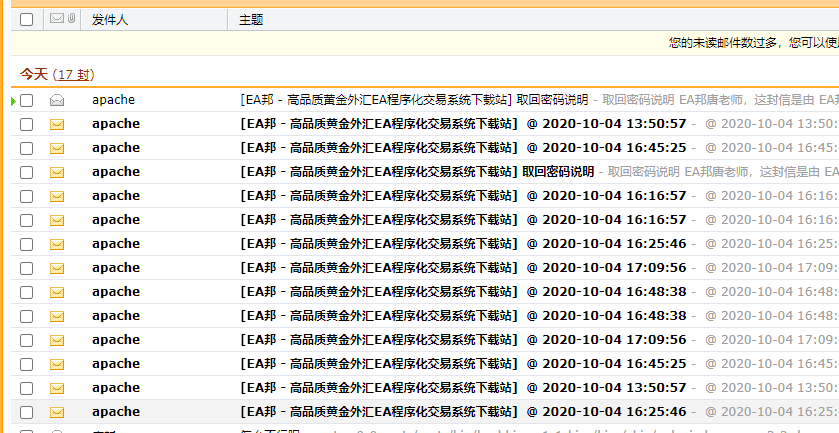Click the envelope icon of the upper 16:45:25 email
839x433 pixels.
(57, 148)
